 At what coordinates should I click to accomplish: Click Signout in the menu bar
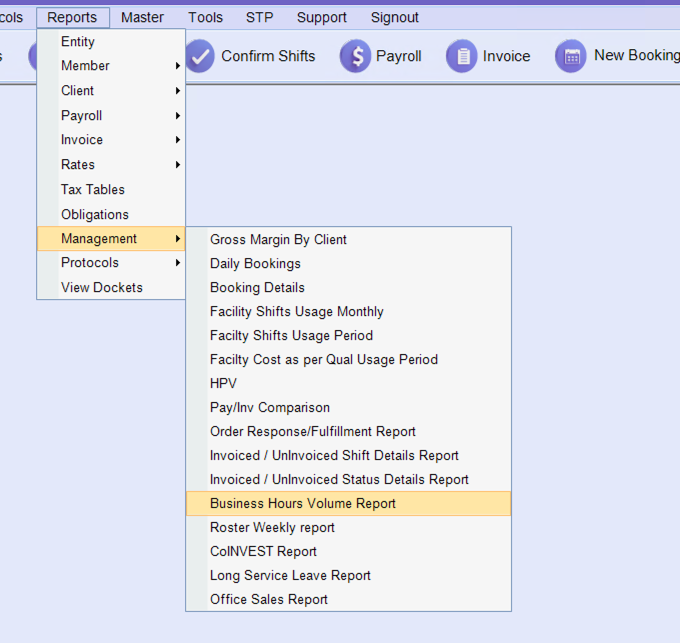395,17
